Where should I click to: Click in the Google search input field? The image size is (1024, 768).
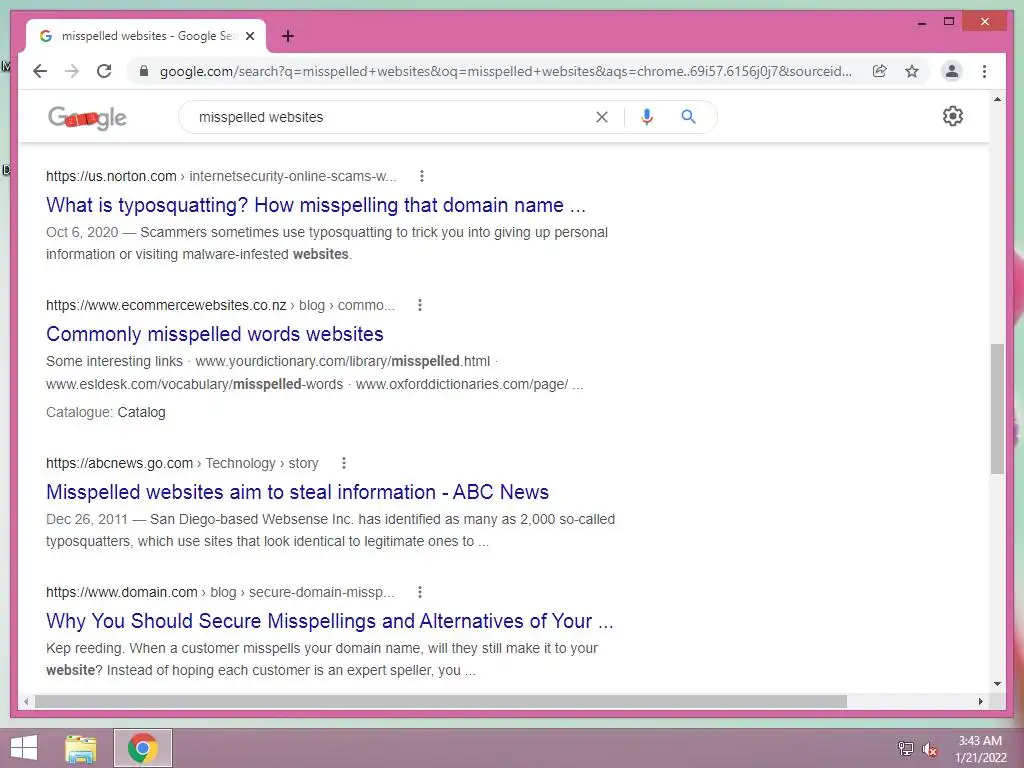point(392,117)
